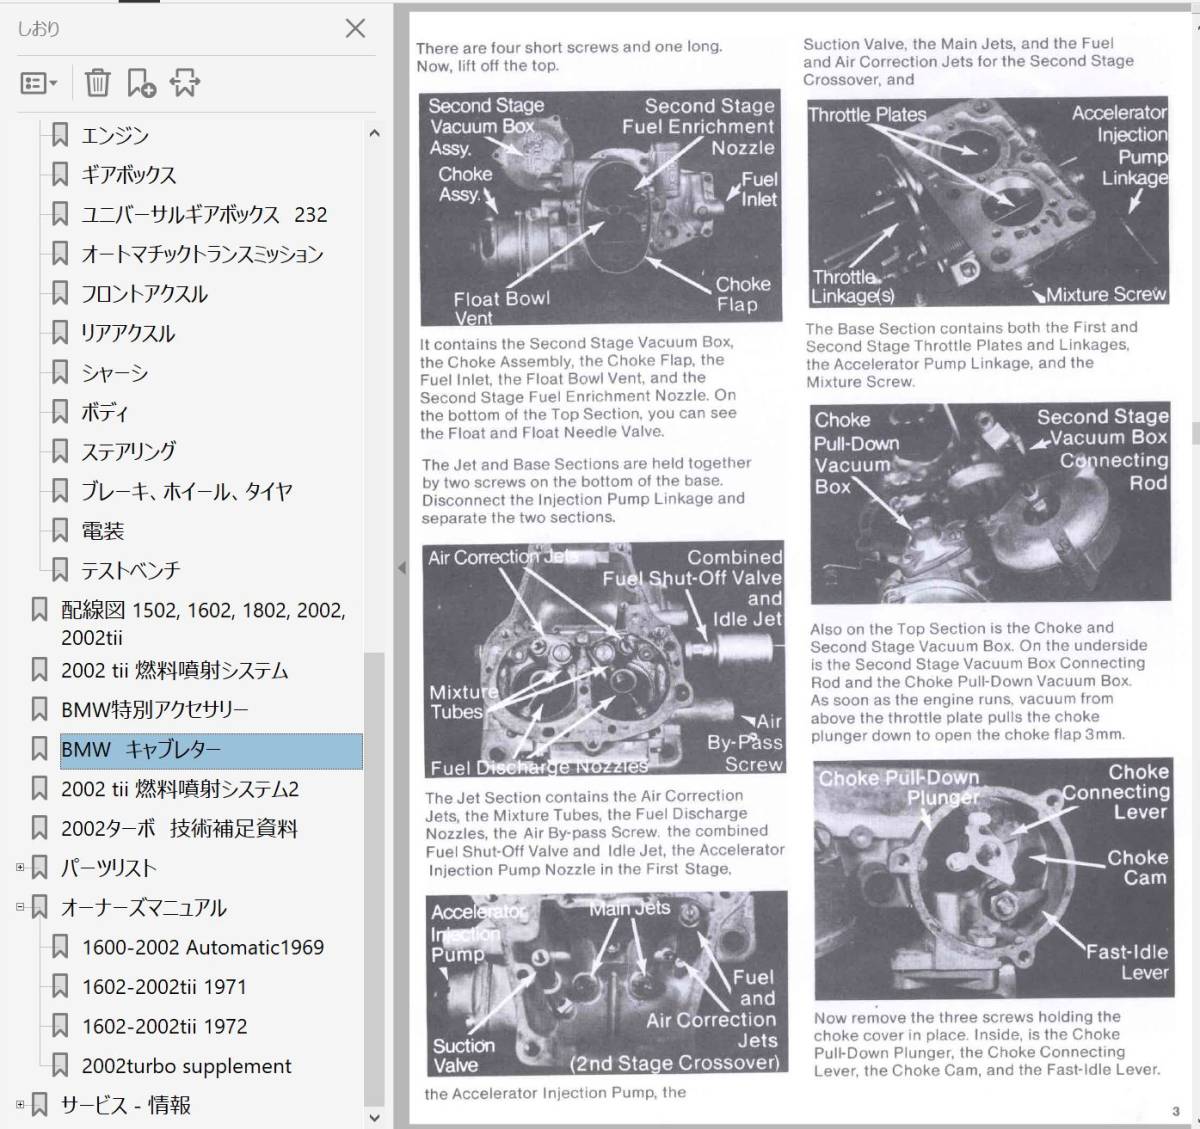
Task: Select highlighted BMW キャブレター bookmark
Action: click(x=211, y=751)
